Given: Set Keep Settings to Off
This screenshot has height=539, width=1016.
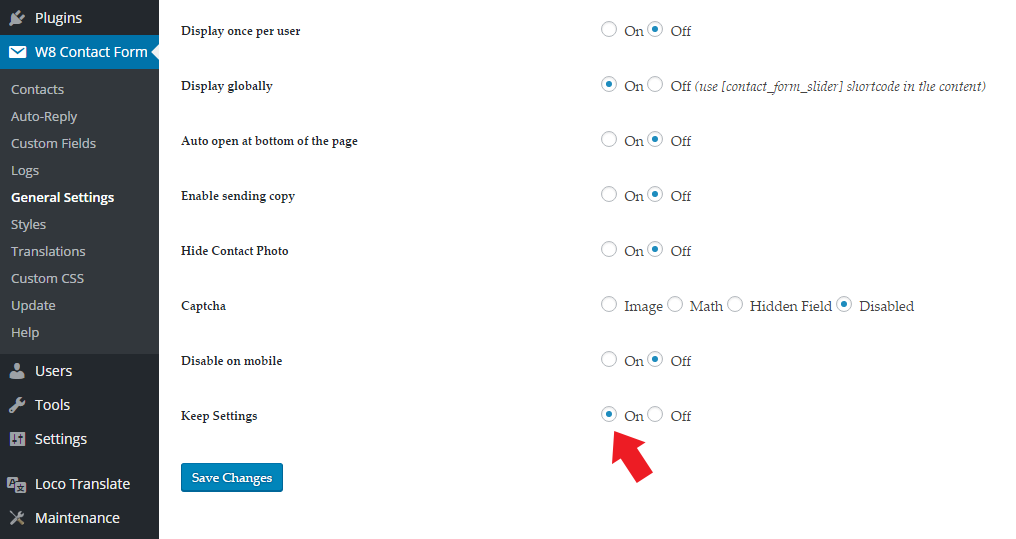Looking at the screenshot, I should click(x=655, y=415).
